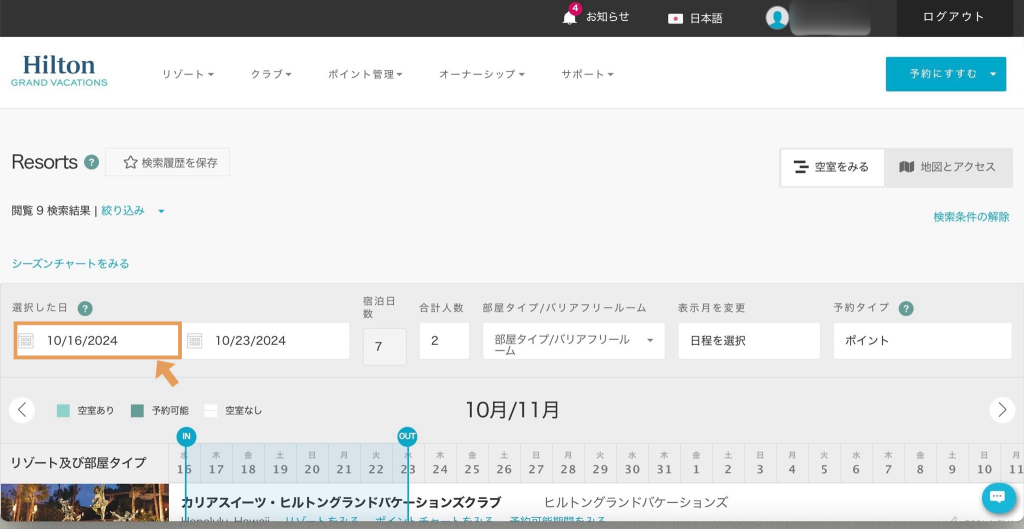Click the Hilton Grand Vacations logo
The image size is (1024, 529).
(59, 71)
